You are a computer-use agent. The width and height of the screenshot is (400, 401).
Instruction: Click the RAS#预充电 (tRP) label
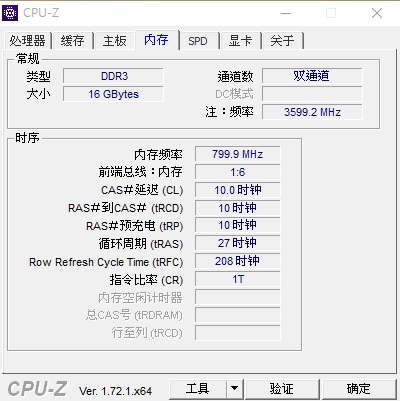[135, 226]
